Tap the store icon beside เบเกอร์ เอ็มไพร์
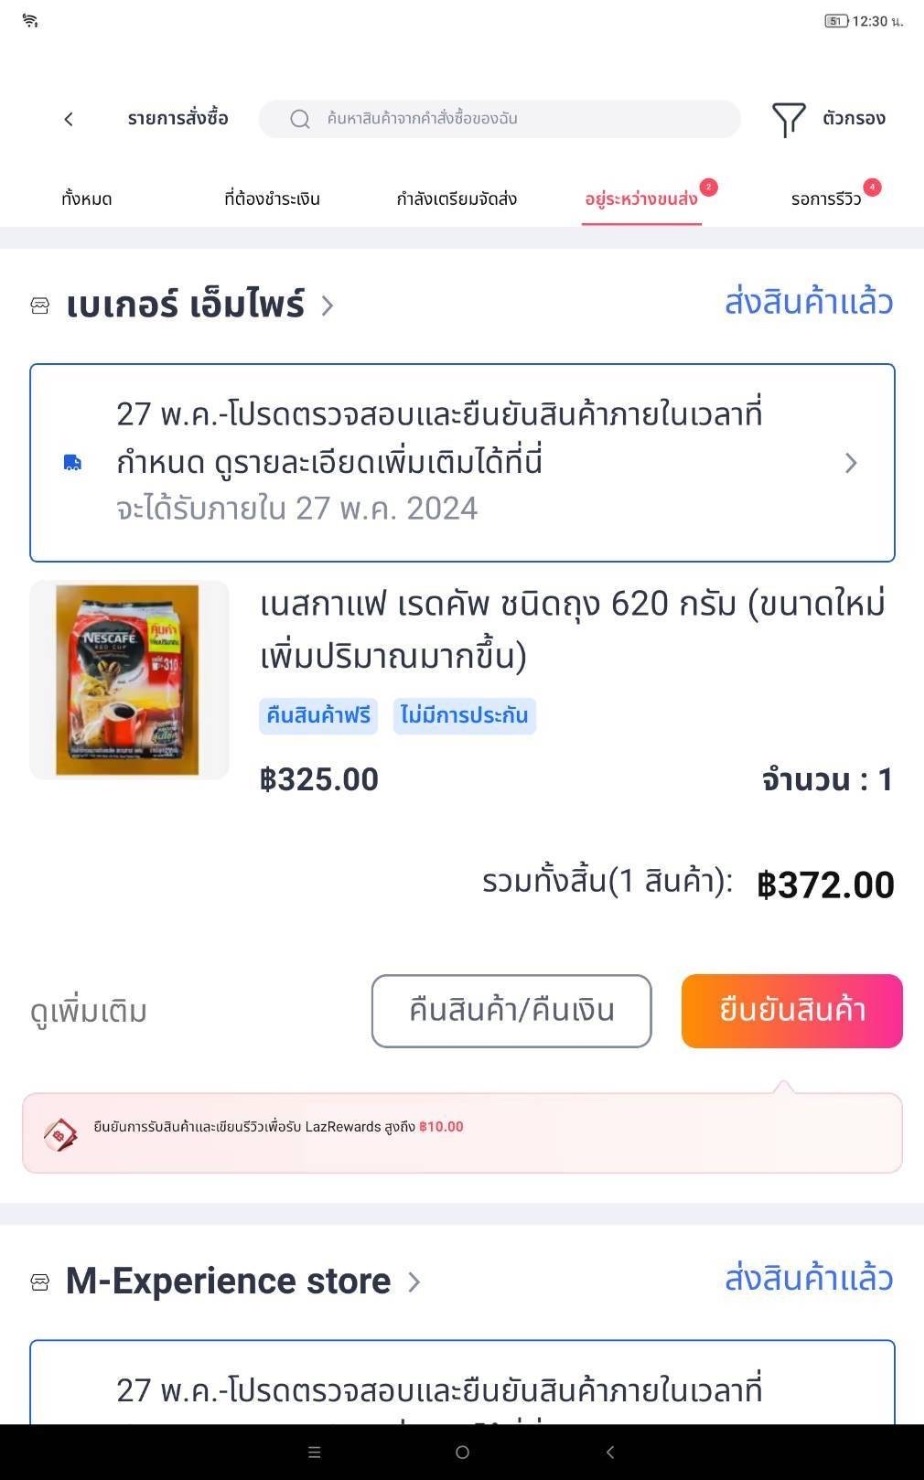 point(40,306)
